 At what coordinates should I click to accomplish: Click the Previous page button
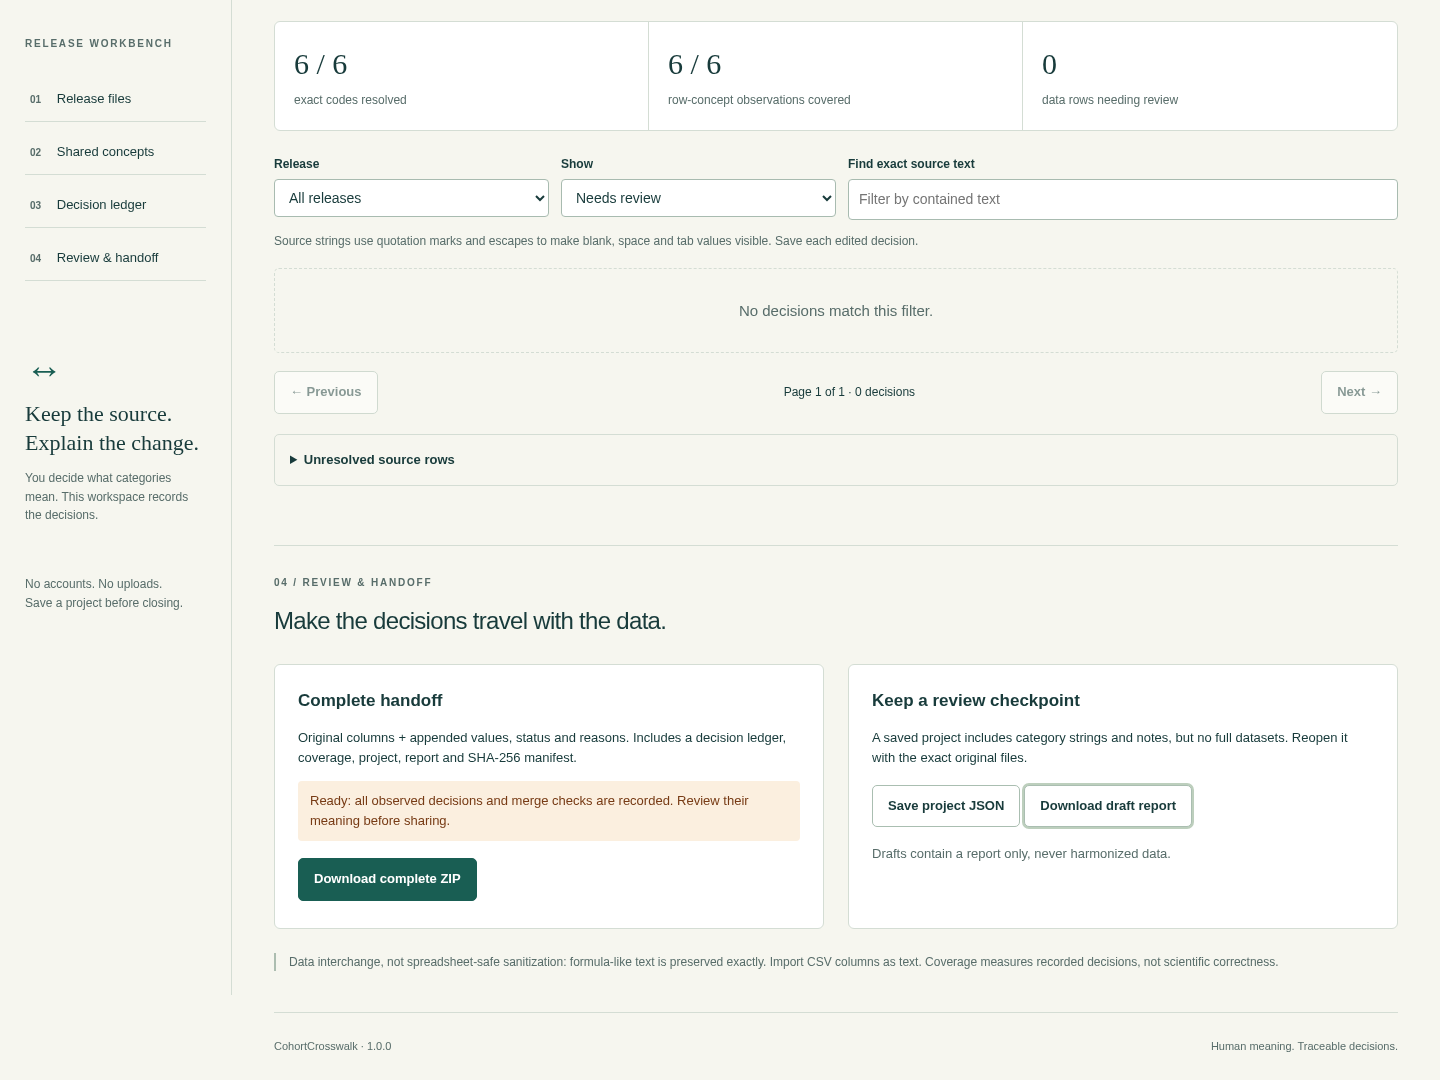[x=326, y=392]
